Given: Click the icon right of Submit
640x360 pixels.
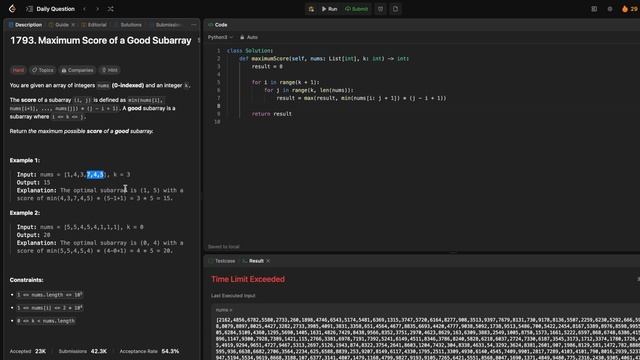Looking at the screenshot, I should (x=380, y=9).
